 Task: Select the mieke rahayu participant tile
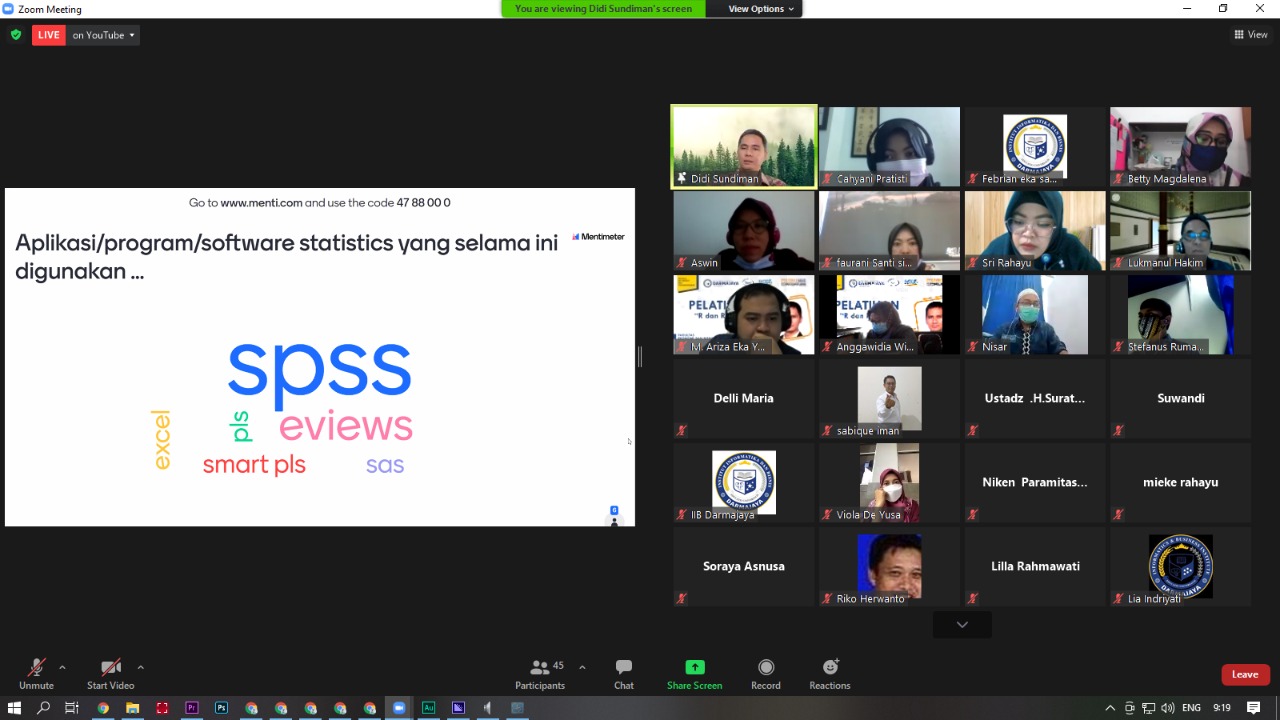coord(1180,483)
